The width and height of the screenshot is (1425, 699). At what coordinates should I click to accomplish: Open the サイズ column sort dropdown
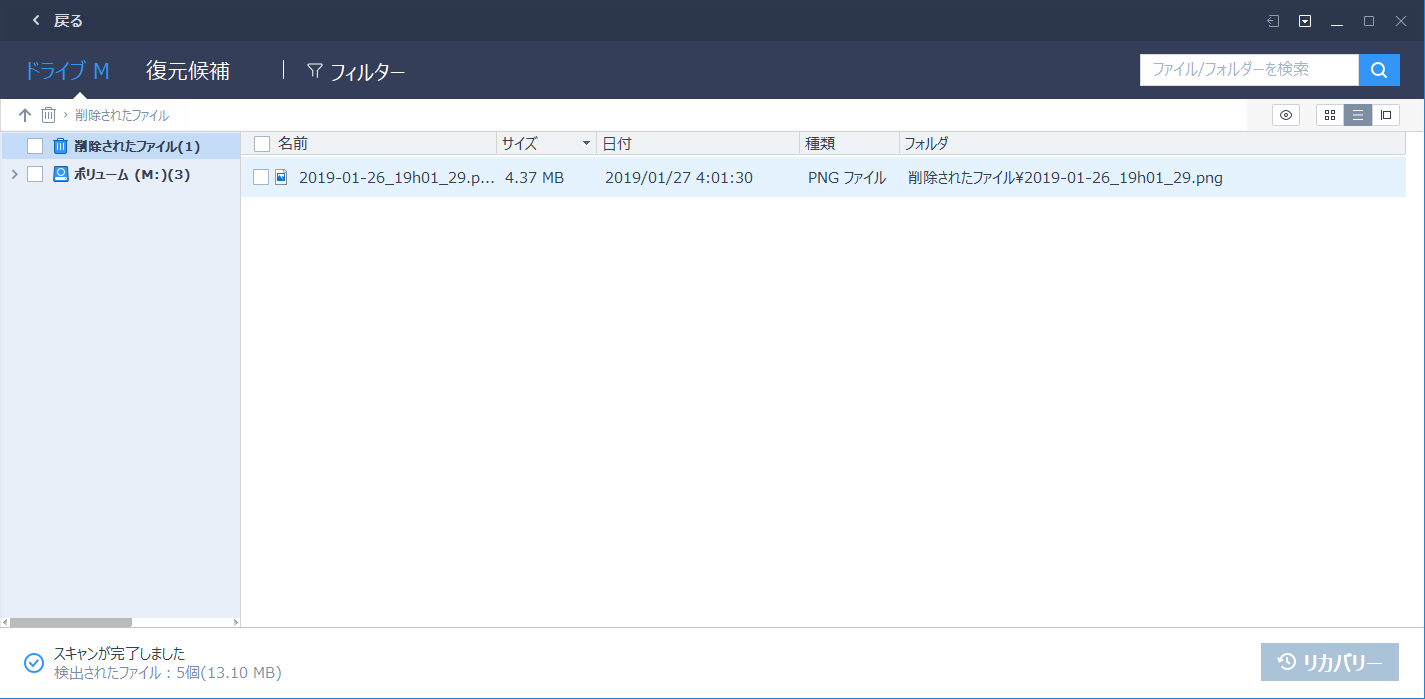[x=587, y=143]
